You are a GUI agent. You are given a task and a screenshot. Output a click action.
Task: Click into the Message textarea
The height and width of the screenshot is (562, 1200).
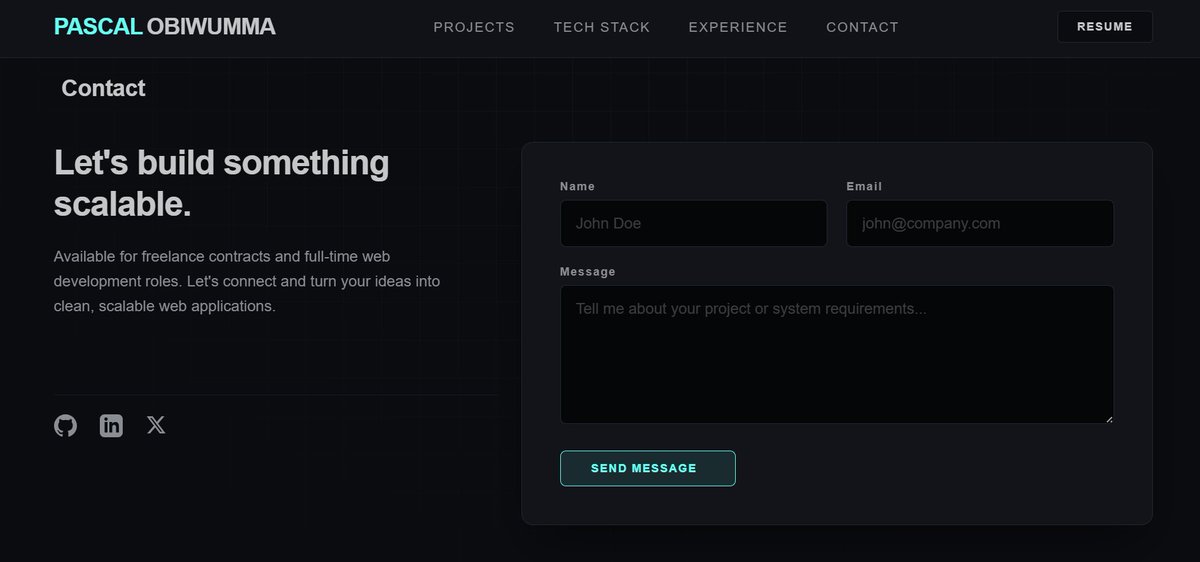click(837, 354)
